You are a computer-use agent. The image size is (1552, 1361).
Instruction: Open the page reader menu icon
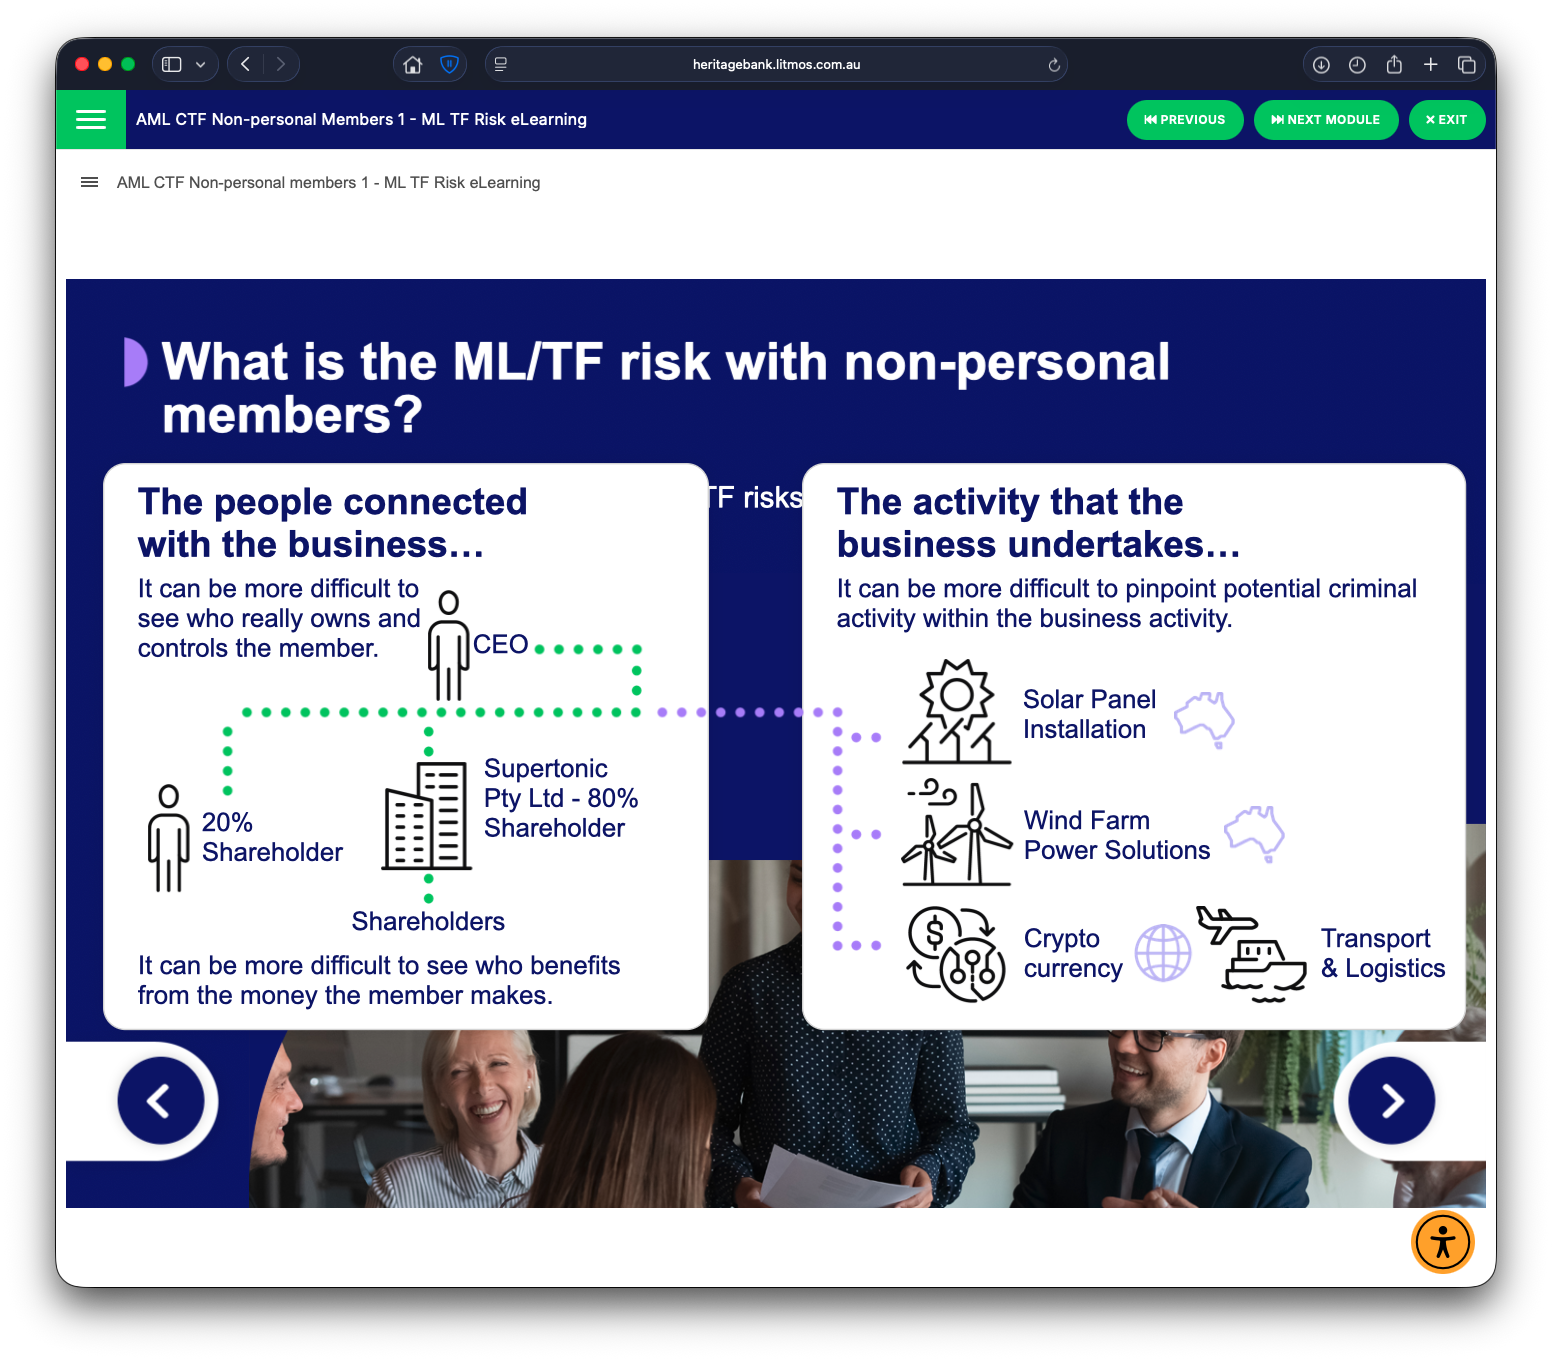501,64
